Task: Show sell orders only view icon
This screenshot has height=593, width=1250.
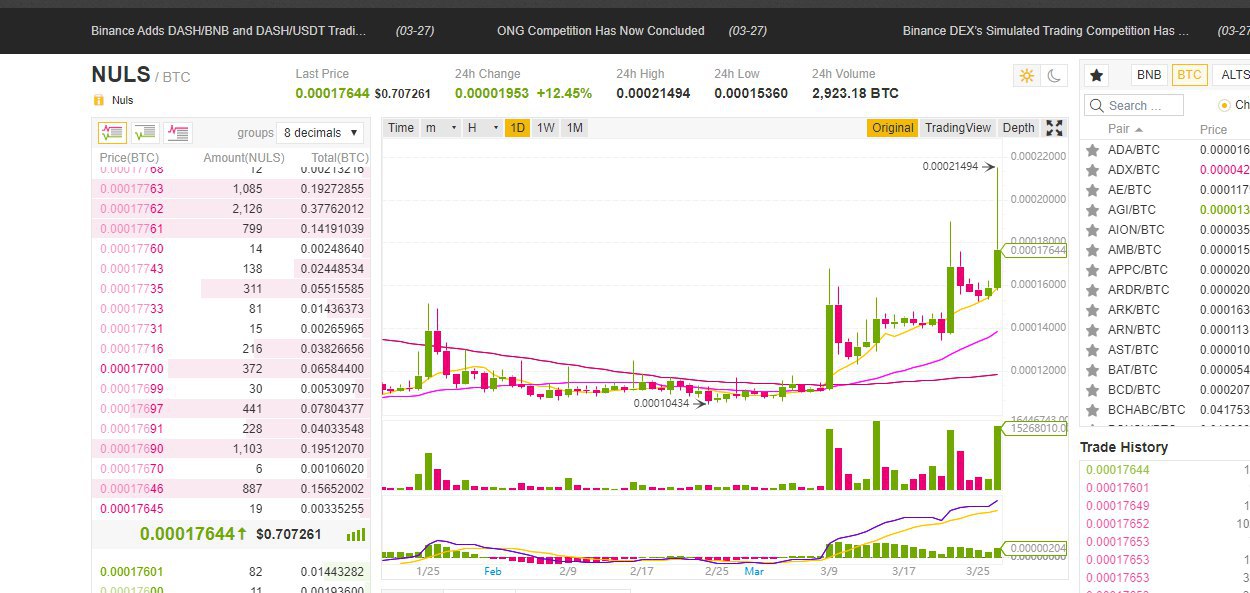Action: [178, 132]
